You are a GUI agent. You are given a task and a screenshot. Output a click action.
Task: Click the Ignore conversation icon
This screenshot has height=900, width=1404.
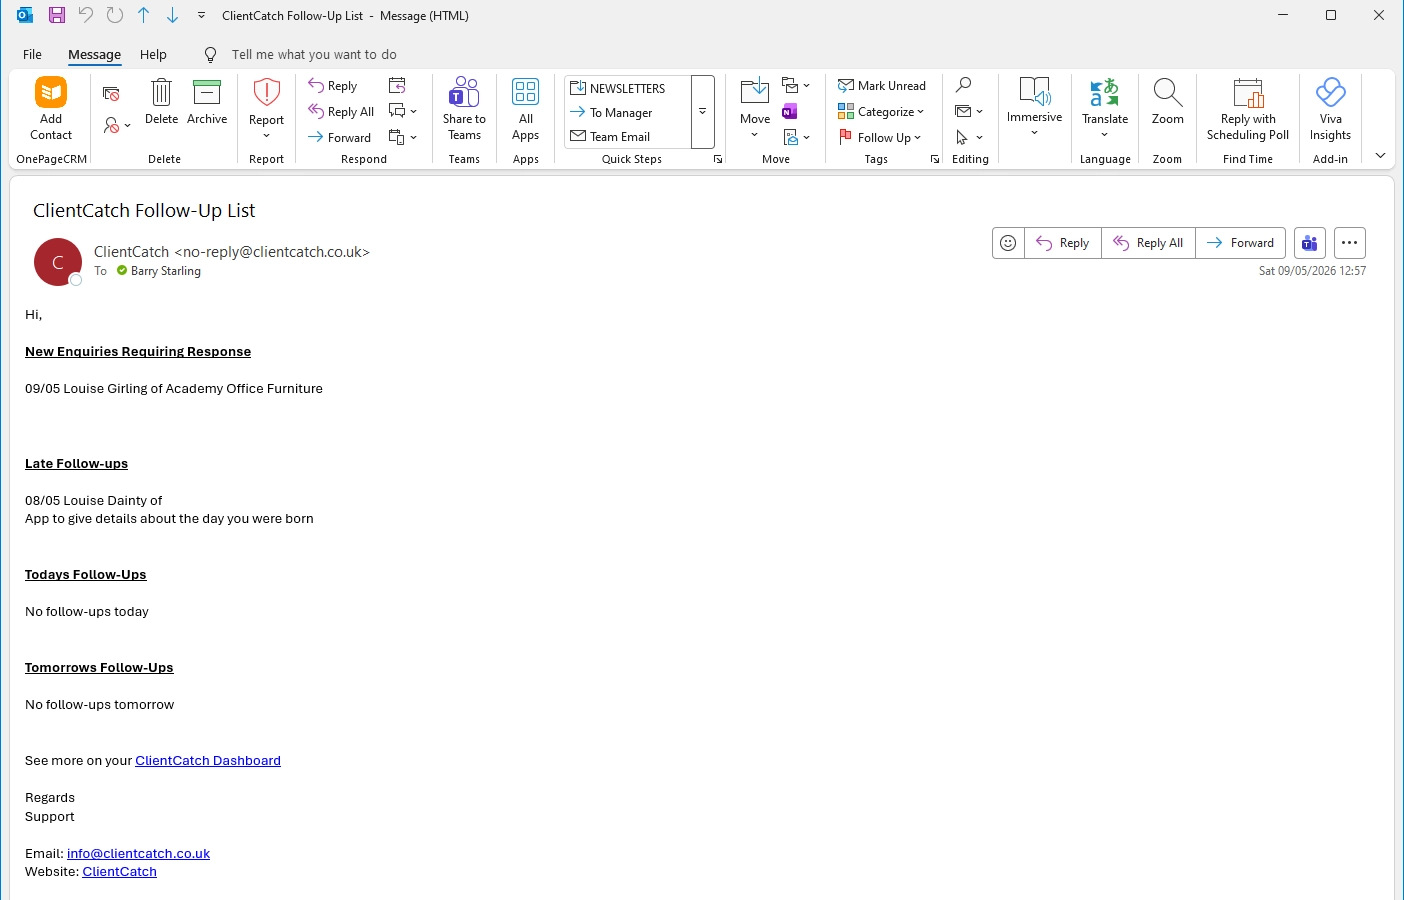111,93
